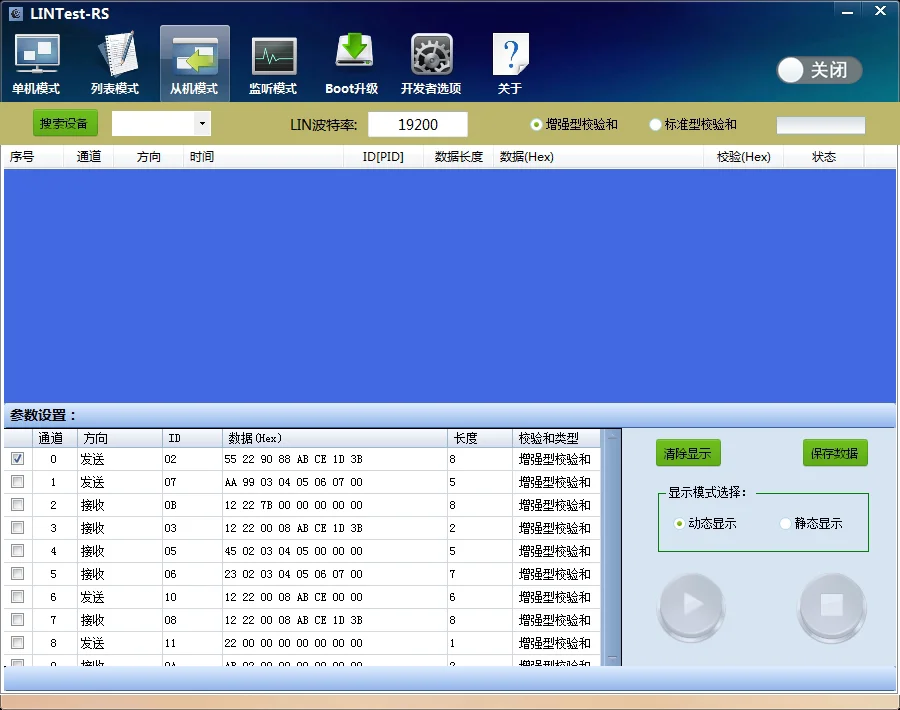Image resolution: width=900 pixels, height=710 pixels.
Task: Click 发送 direction cell of channel 1
Action: coord(93,482)
